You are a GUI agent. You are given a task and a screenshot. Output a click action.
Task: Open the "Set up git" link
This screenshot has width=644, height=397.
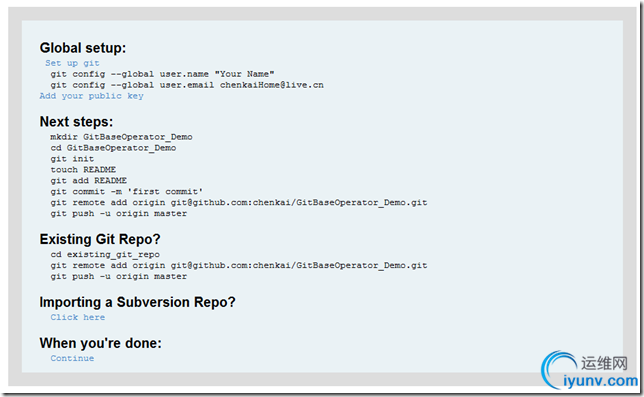coord(72,63)
